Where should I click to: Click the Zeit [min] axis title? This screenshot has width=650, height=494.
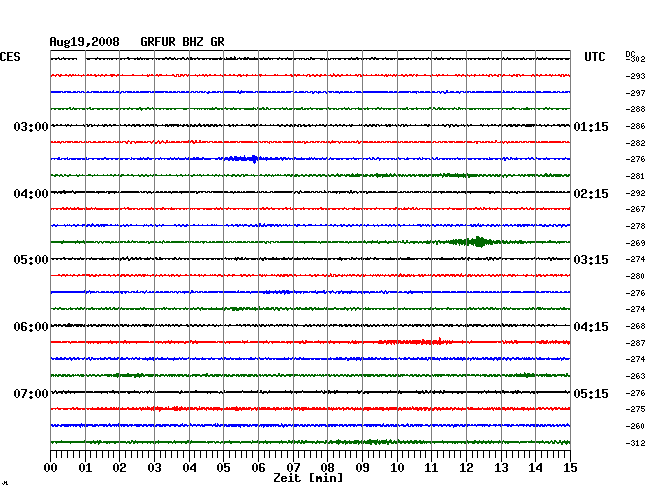tap(308, 478)
